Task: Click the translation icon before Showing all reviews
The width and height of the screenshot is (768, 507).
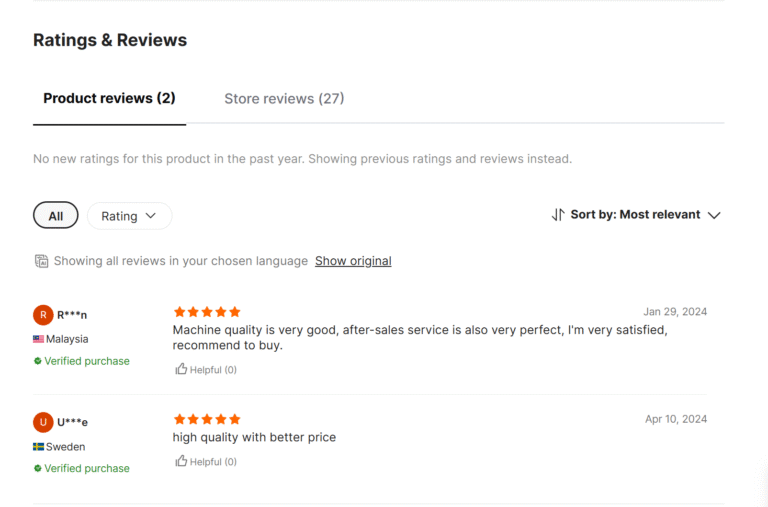Action: click(41, 261)
